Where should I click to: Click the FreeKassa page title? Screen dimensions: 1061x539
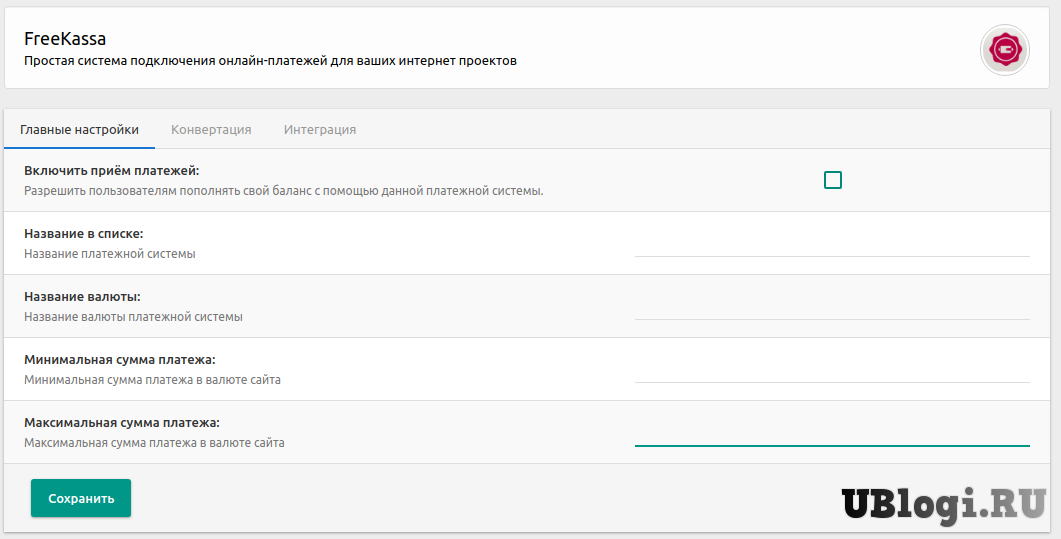65,39
